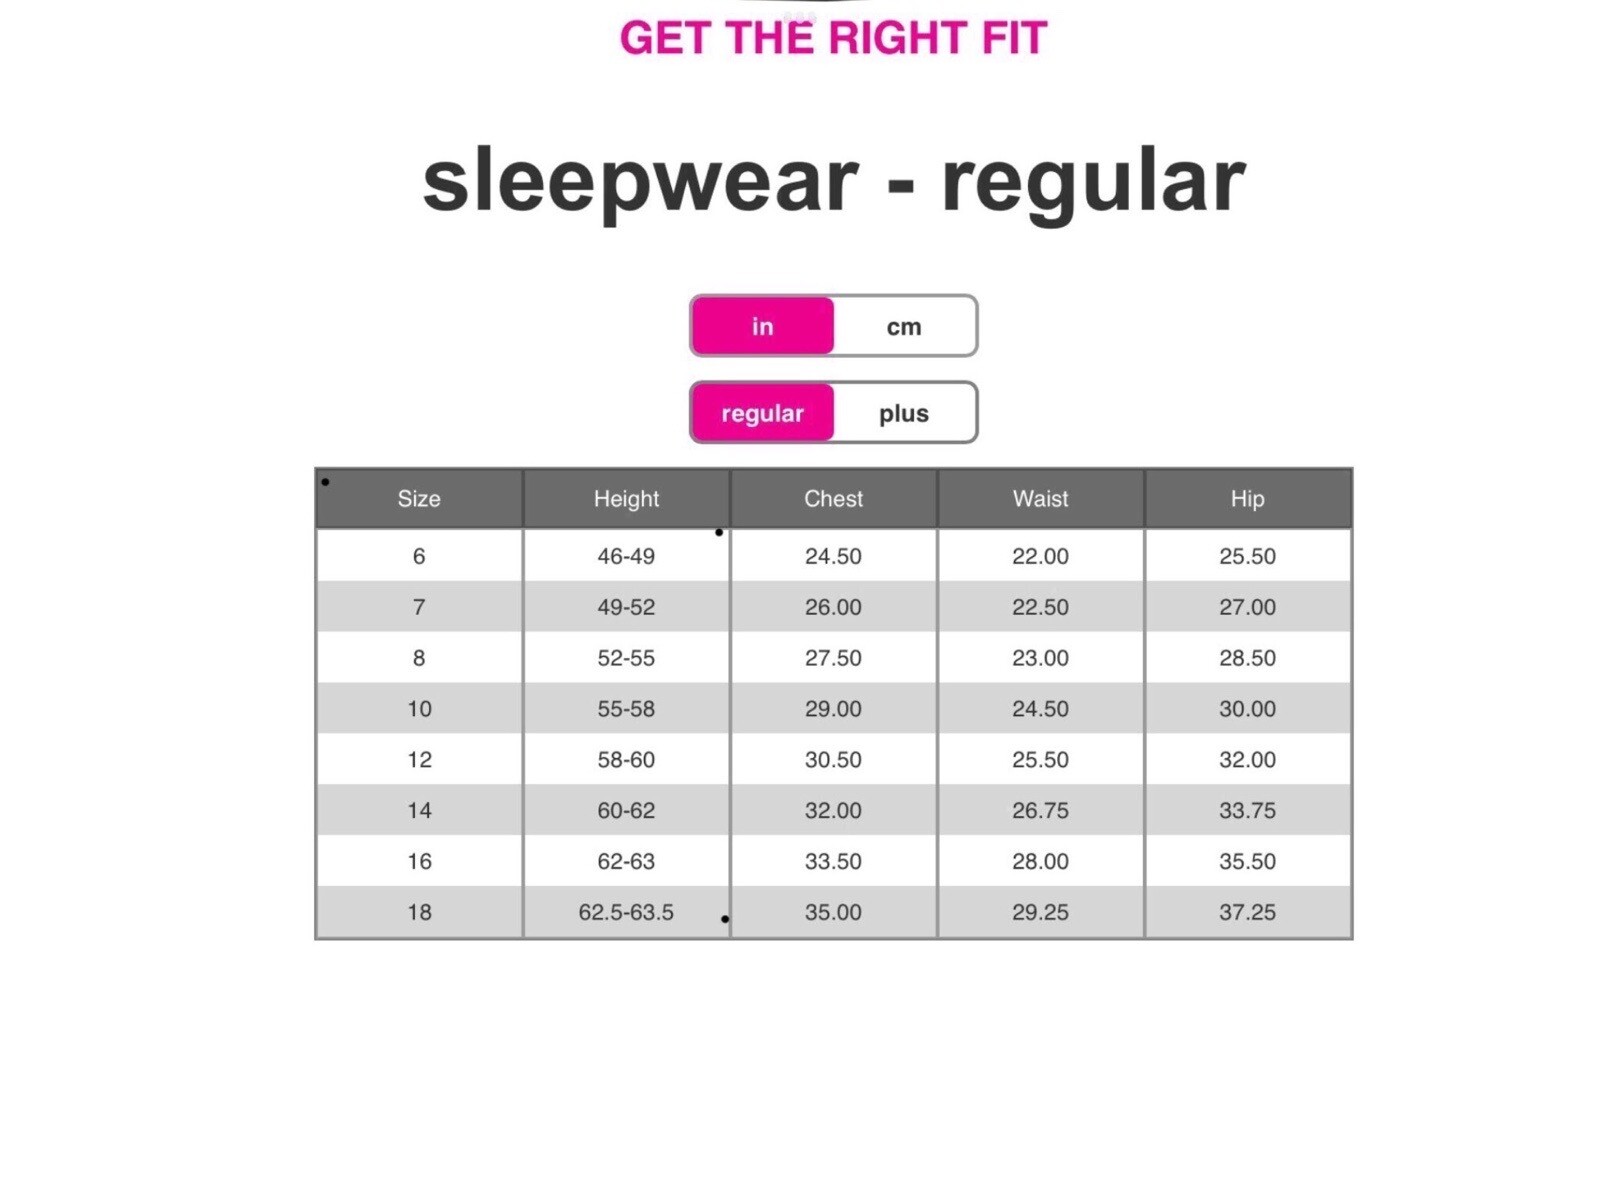Select the regular size option
The height and width of the screenshot is (1200, 1600).
click(762, 413)
